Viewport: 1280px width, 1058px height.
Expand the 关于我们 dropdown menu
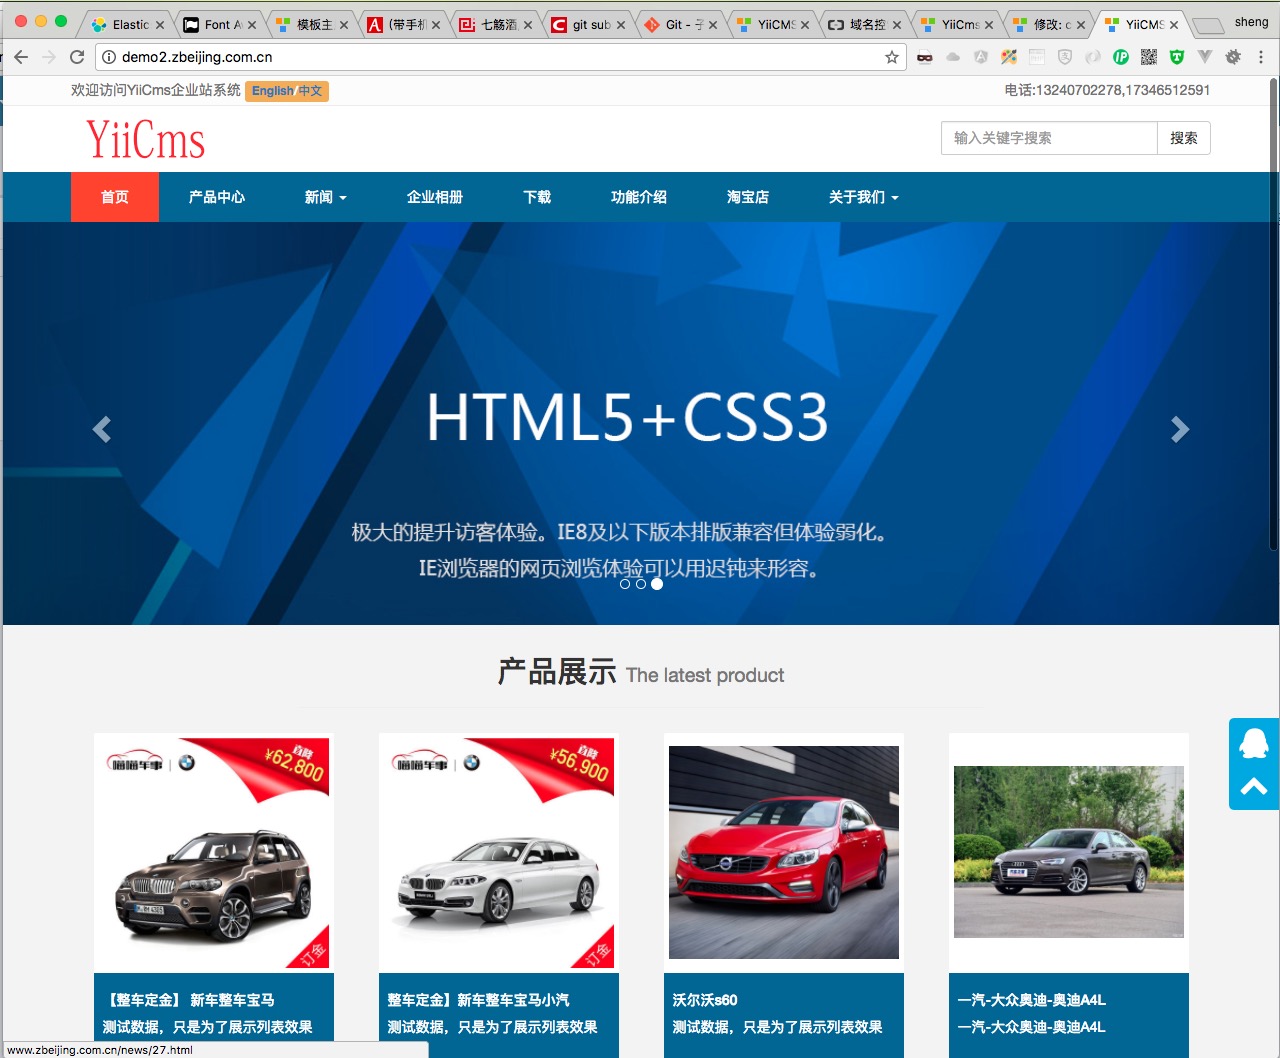tap(864, 197)
